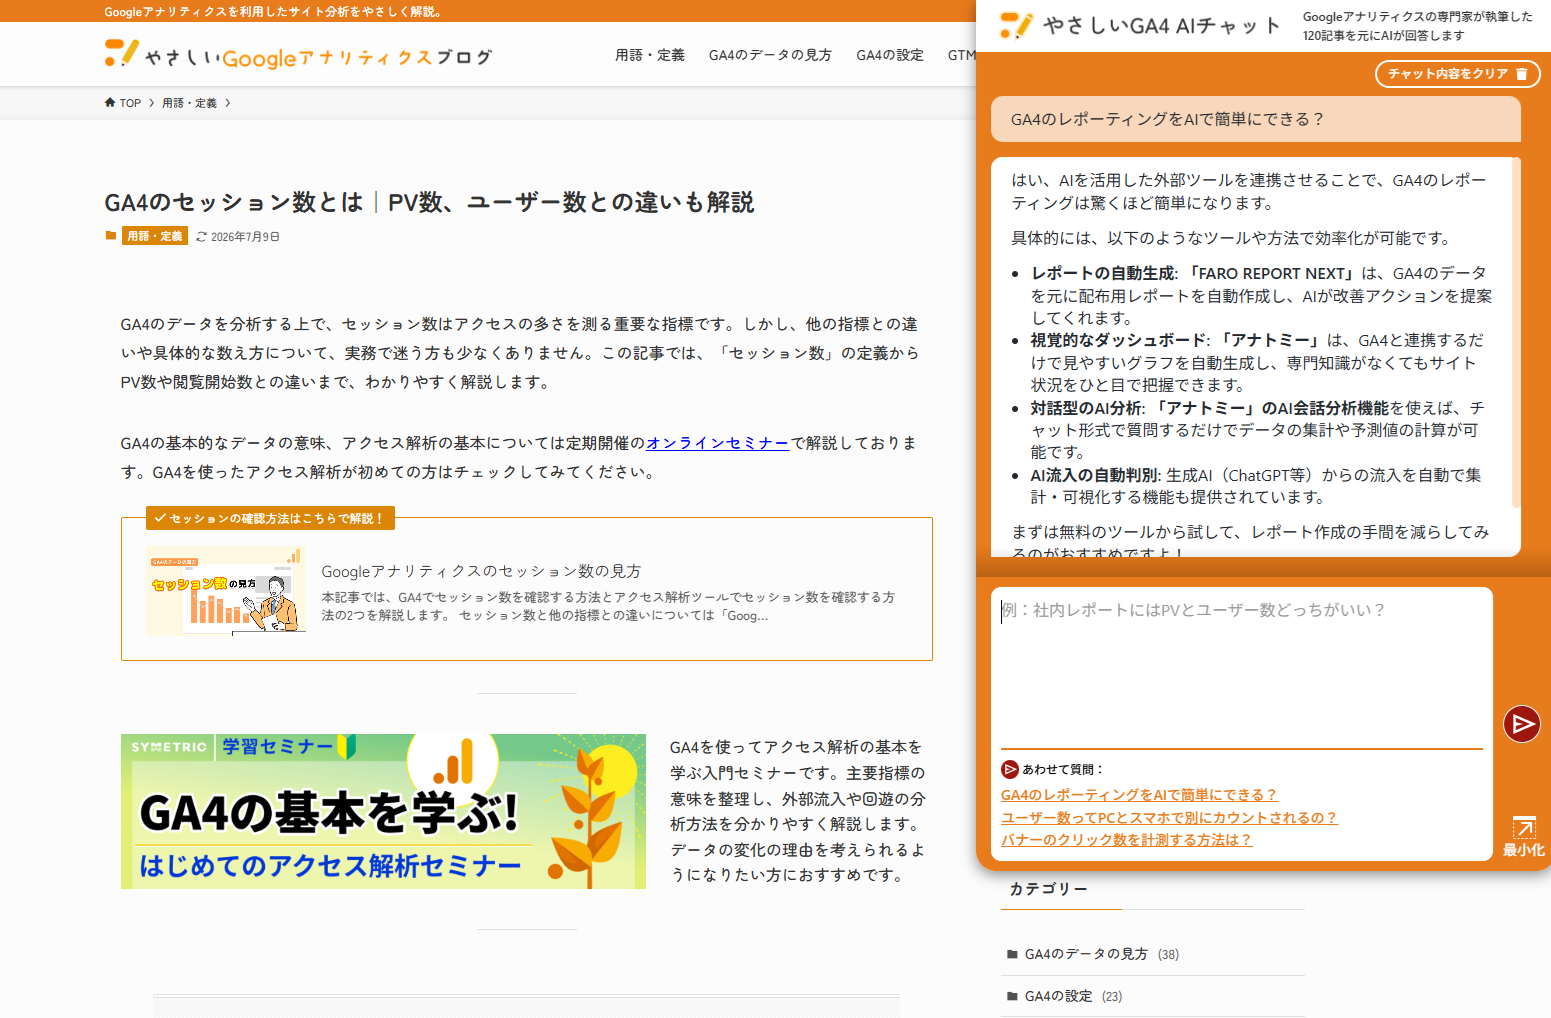Click the やさしいGA4 AIチャット heading
Viewport: 1551px width, 1018px height.
[1162, 26]
